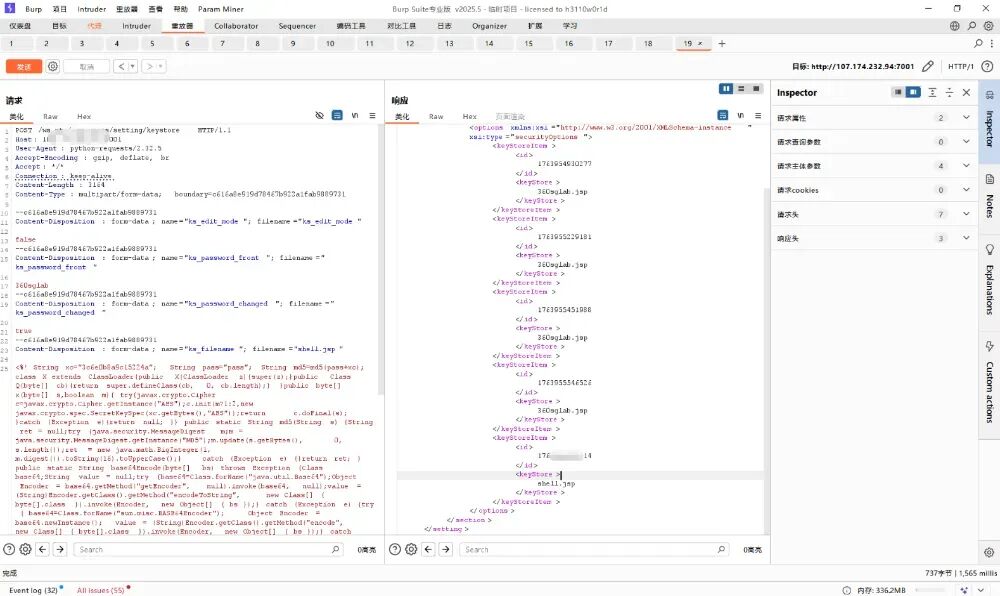Add a new Repeater tab with plus
Screen dimensions: 1000x596
click(x=722, y=43)
